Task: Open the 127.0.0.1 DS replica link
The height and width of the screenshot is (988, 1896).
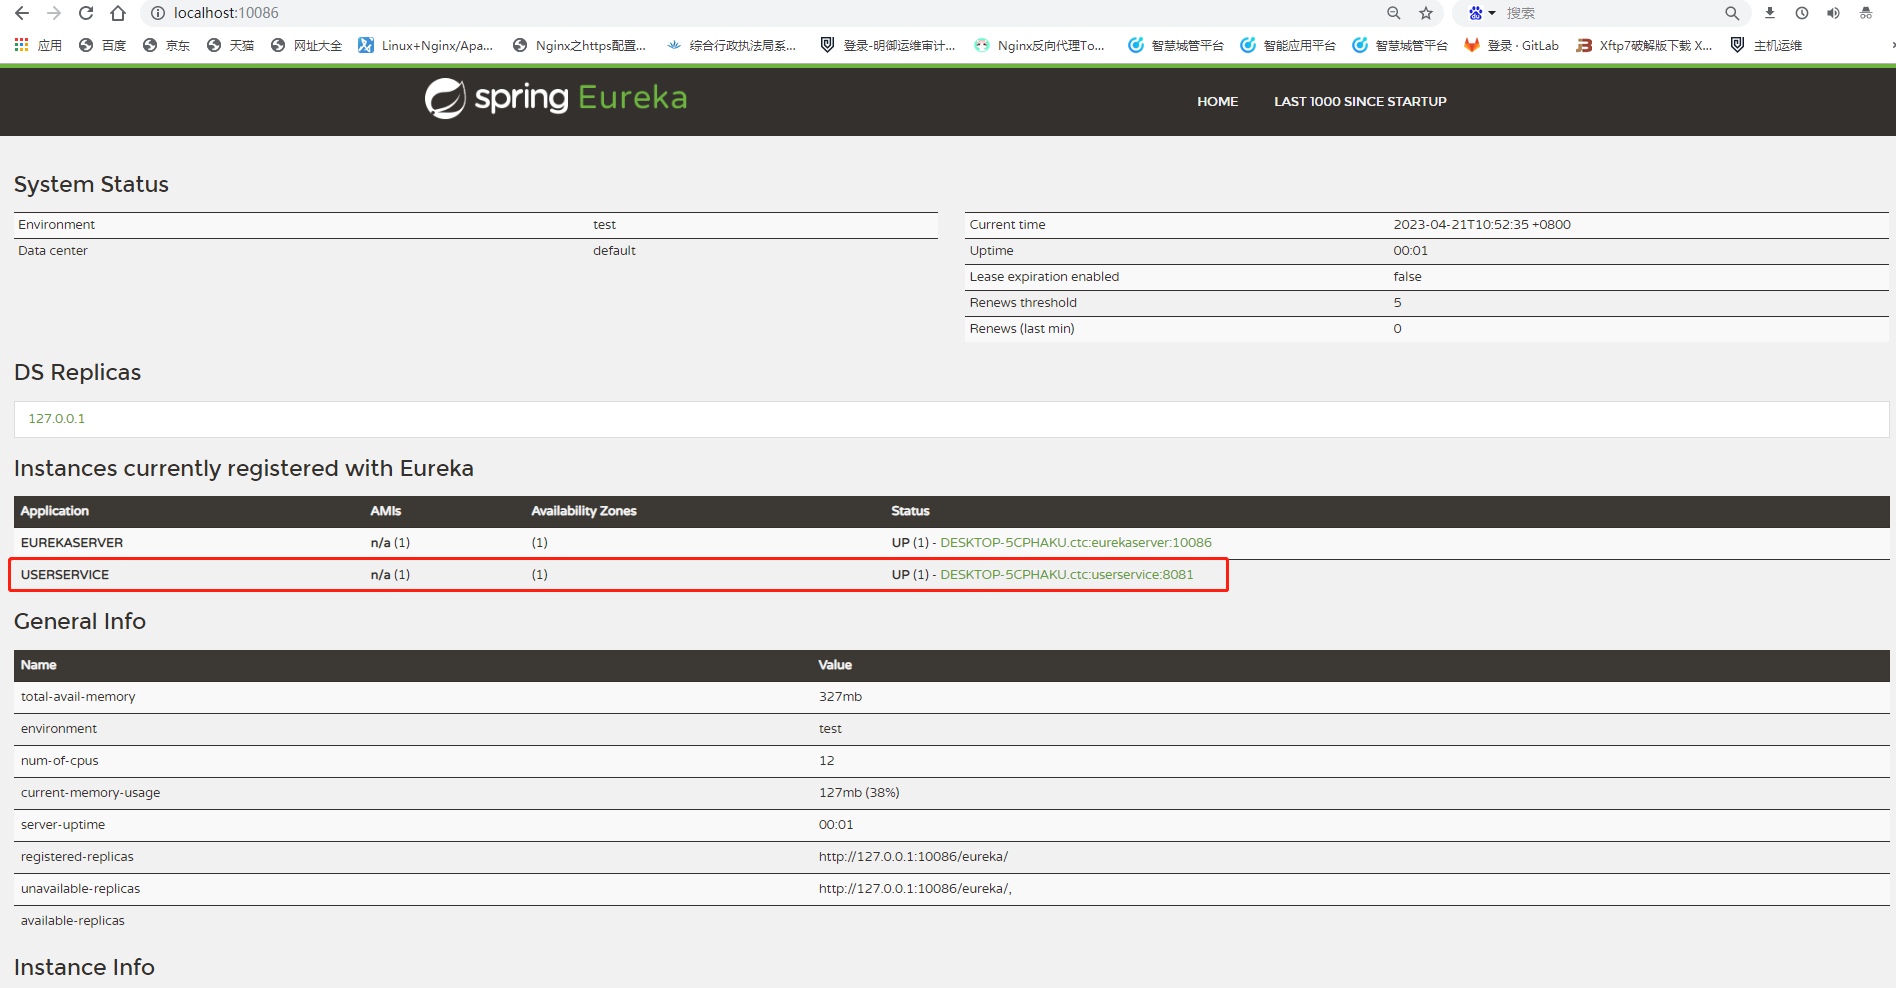Action: pyautogui.click(x=56, y=419)
